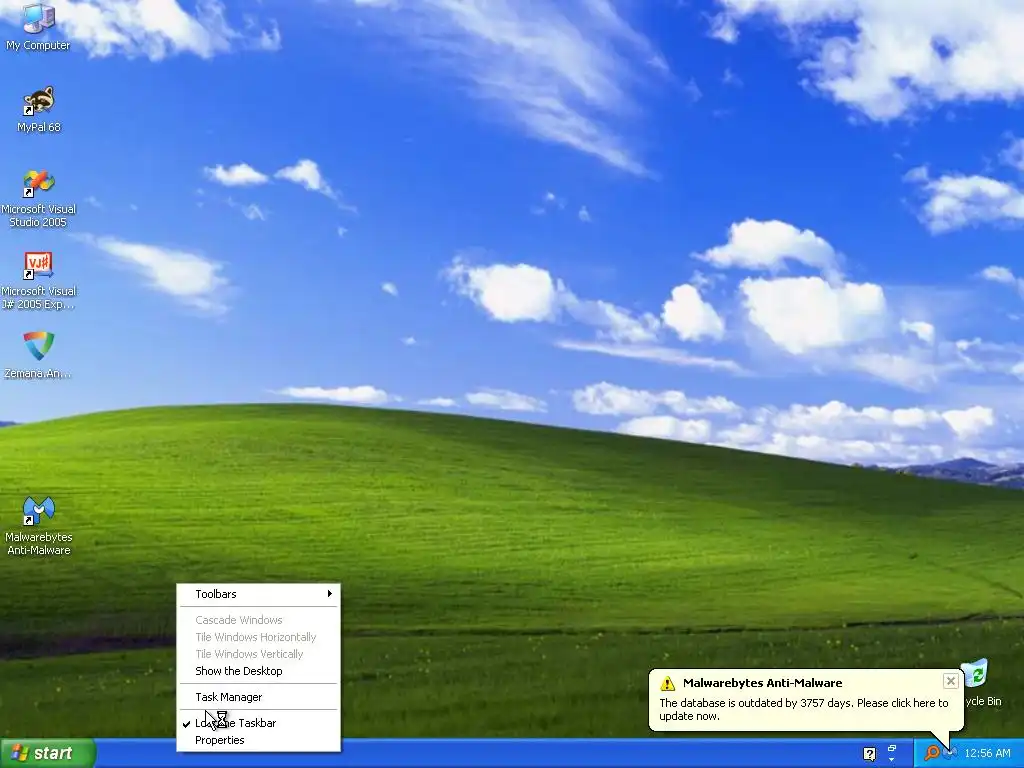The height and width of the screenshot is (768, 1024).
Task: Click the disabled Tile Windows Vertically entry
Action: [x=259, y=654]
